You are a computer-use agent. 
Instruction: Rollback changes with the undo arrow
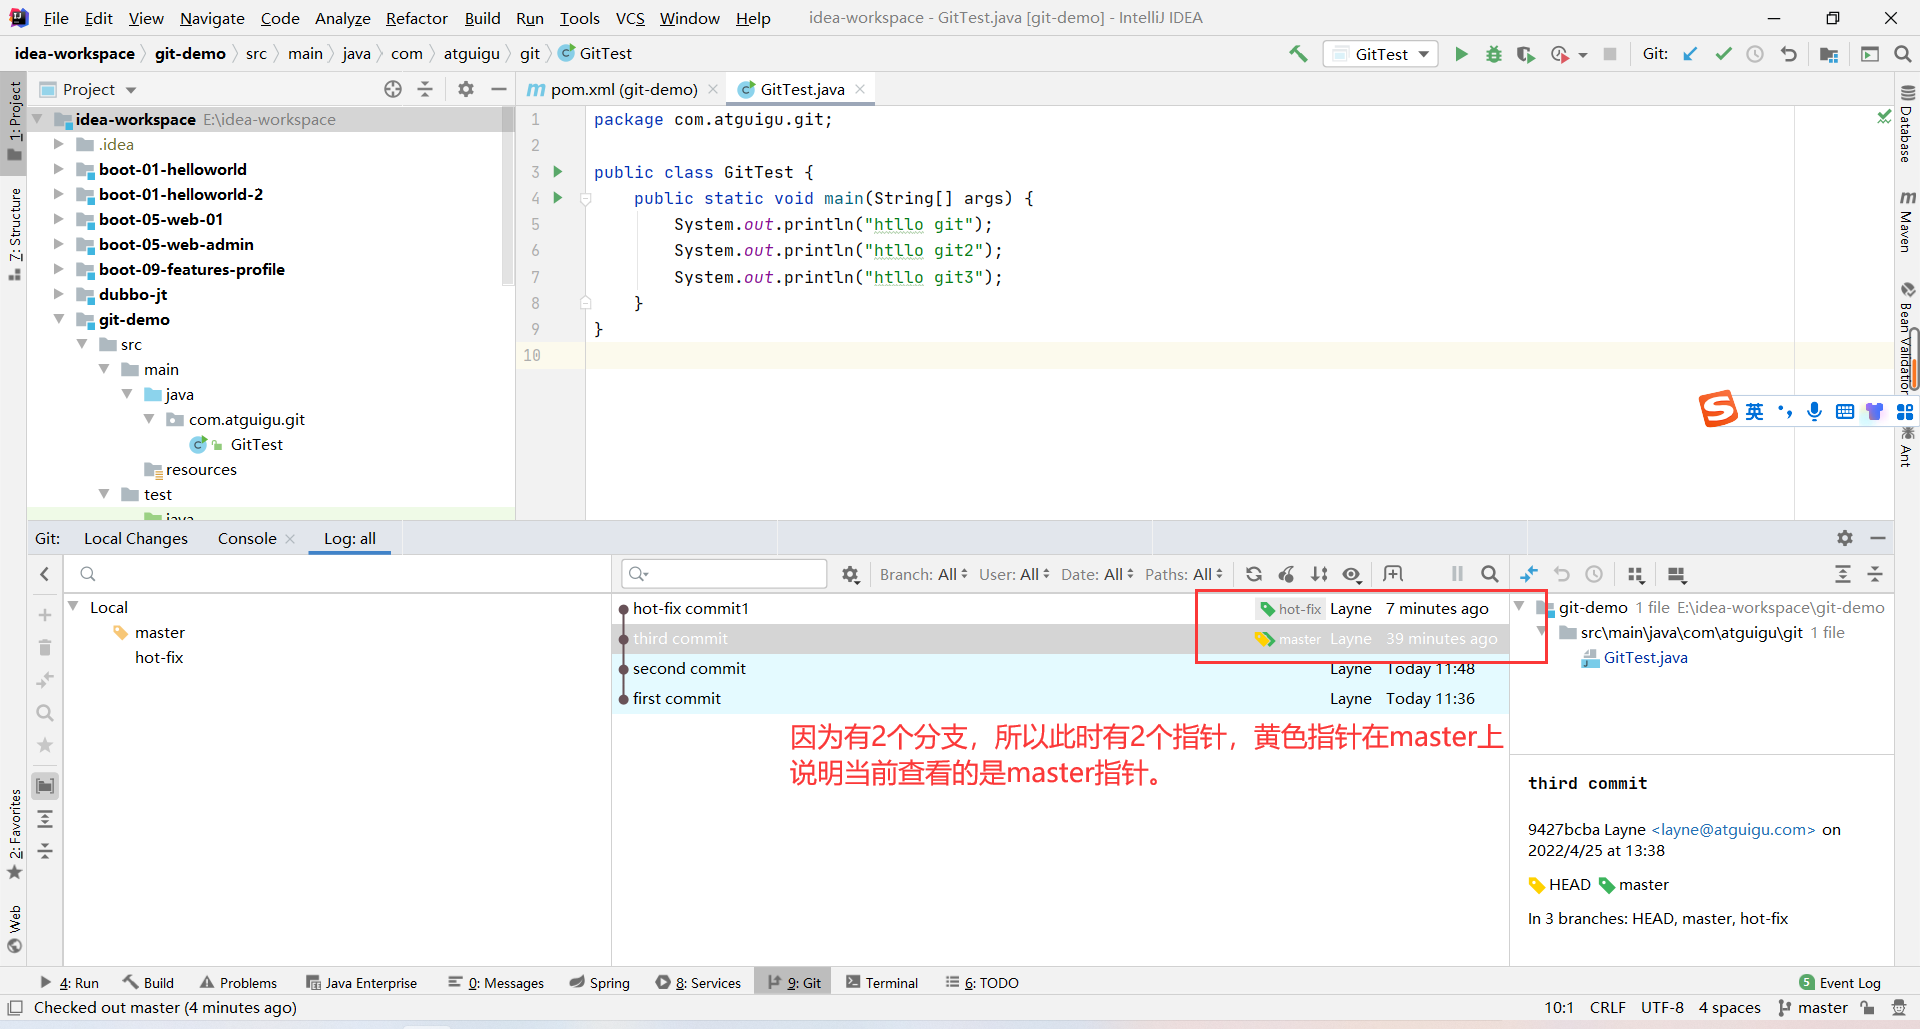point(1788,54)
